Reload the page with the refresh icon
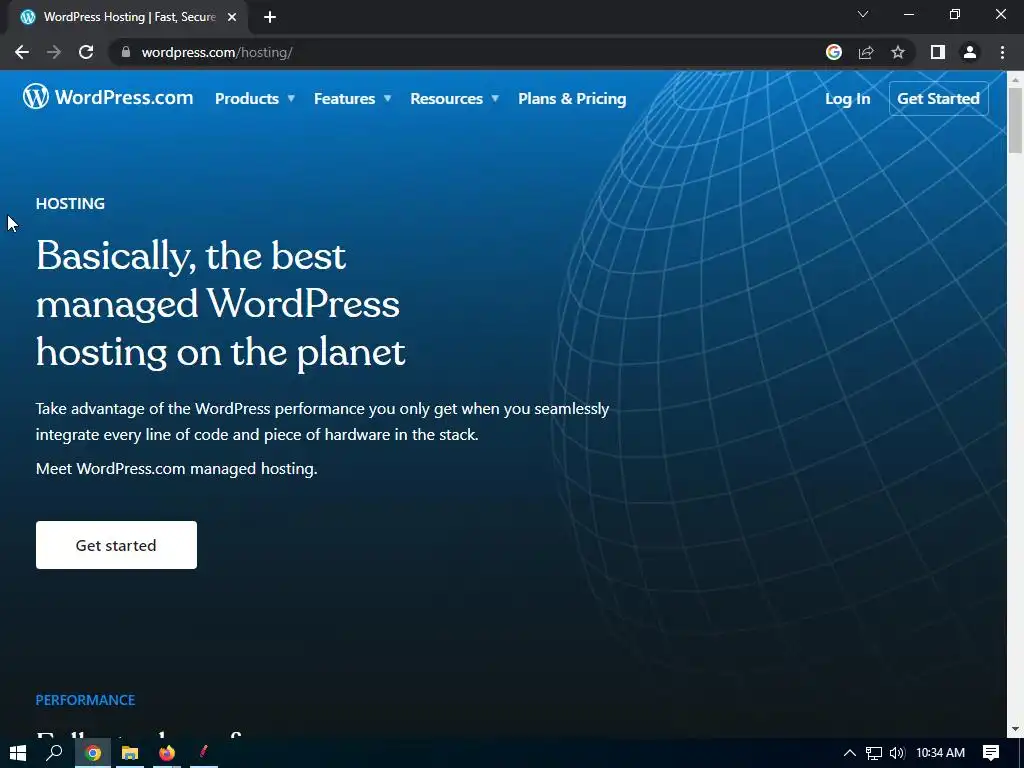The image size is (1024, 768). pyautogui.click(x=86, y=52)
